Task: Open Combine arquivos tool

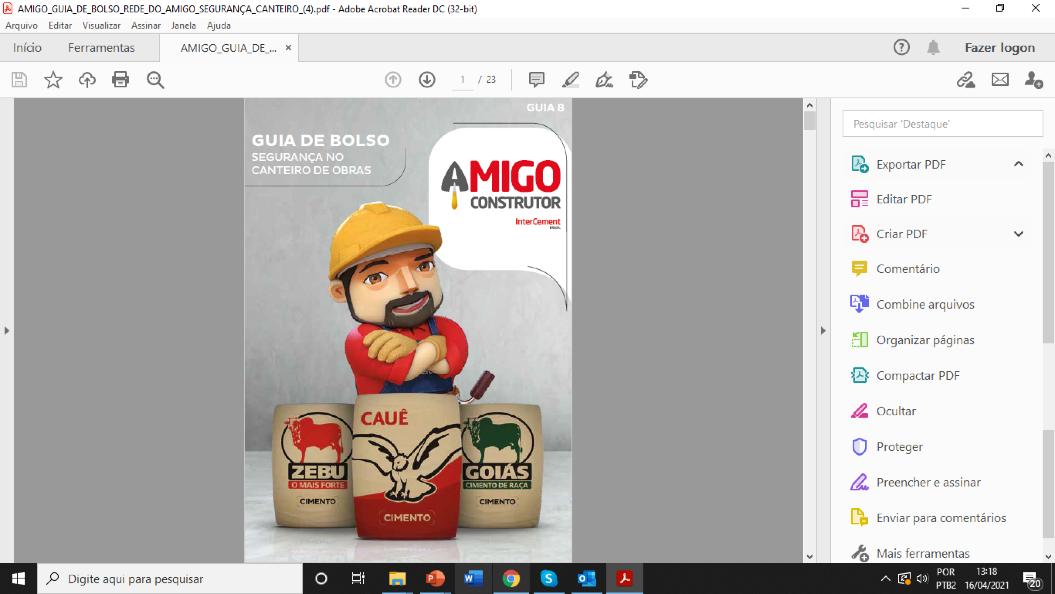Action: tap(925, 304)
